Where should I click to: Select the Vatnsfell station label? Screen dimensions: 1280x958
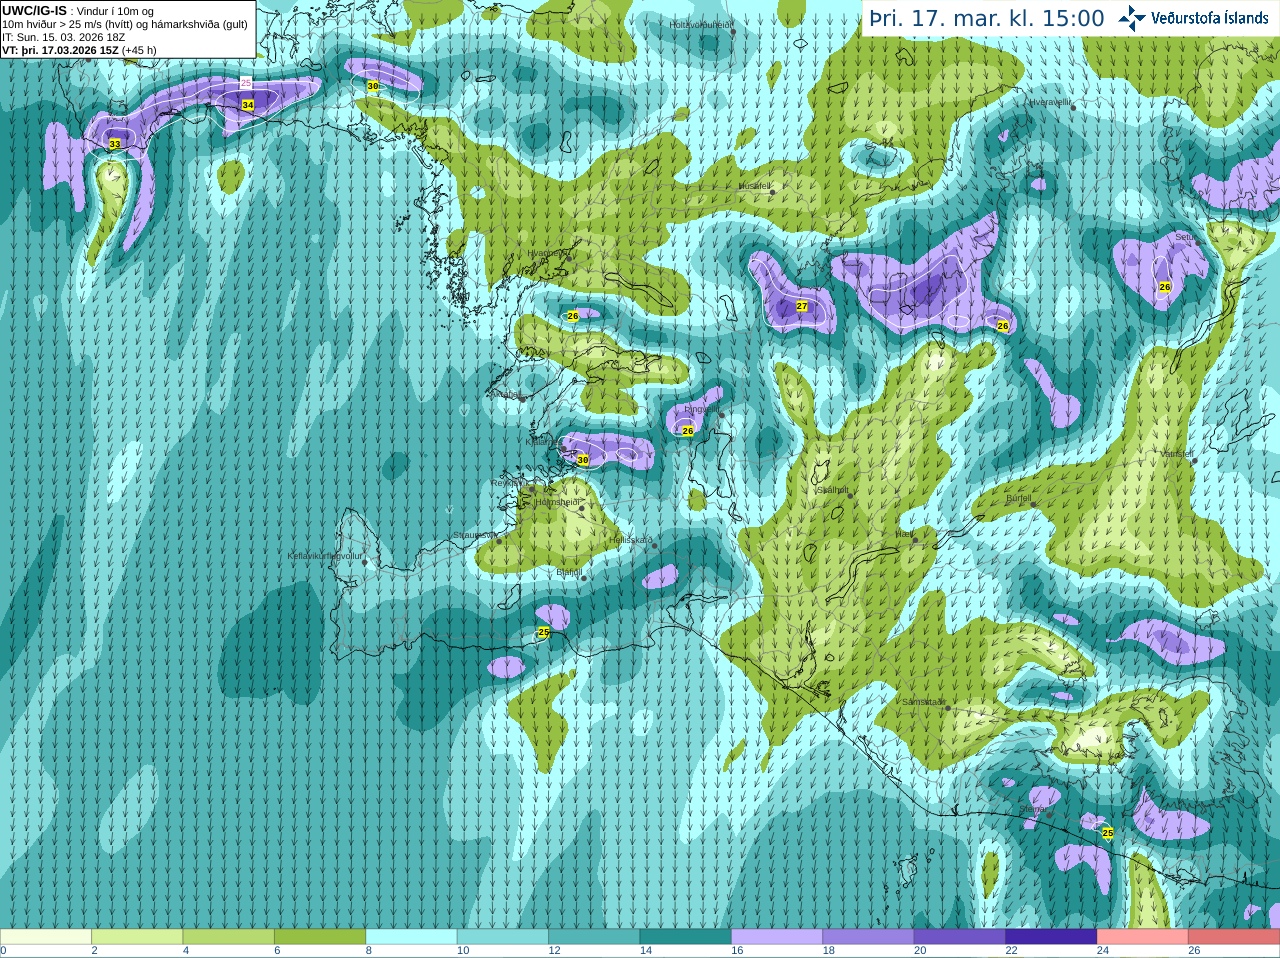(x=1177, y=454)
